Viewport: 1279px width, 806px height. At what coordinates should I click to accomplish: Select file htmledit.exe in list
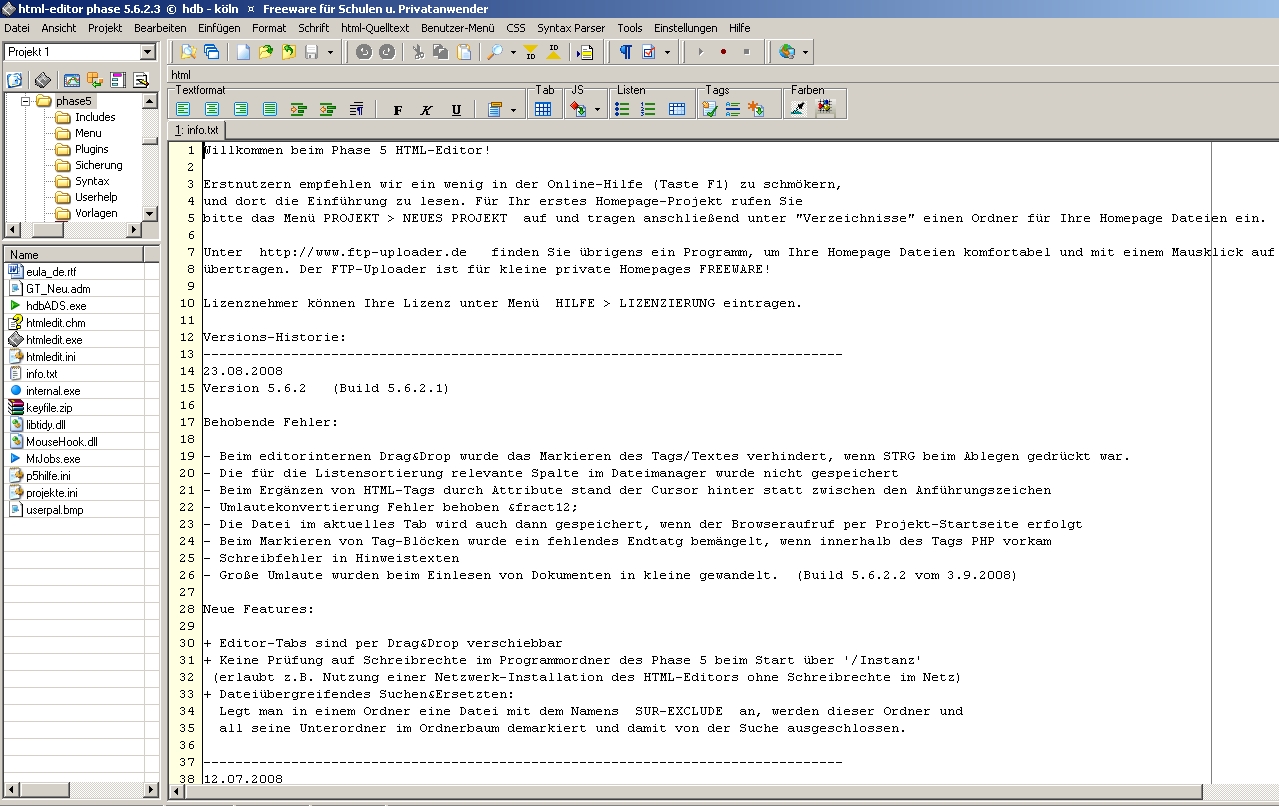[54, 340]
